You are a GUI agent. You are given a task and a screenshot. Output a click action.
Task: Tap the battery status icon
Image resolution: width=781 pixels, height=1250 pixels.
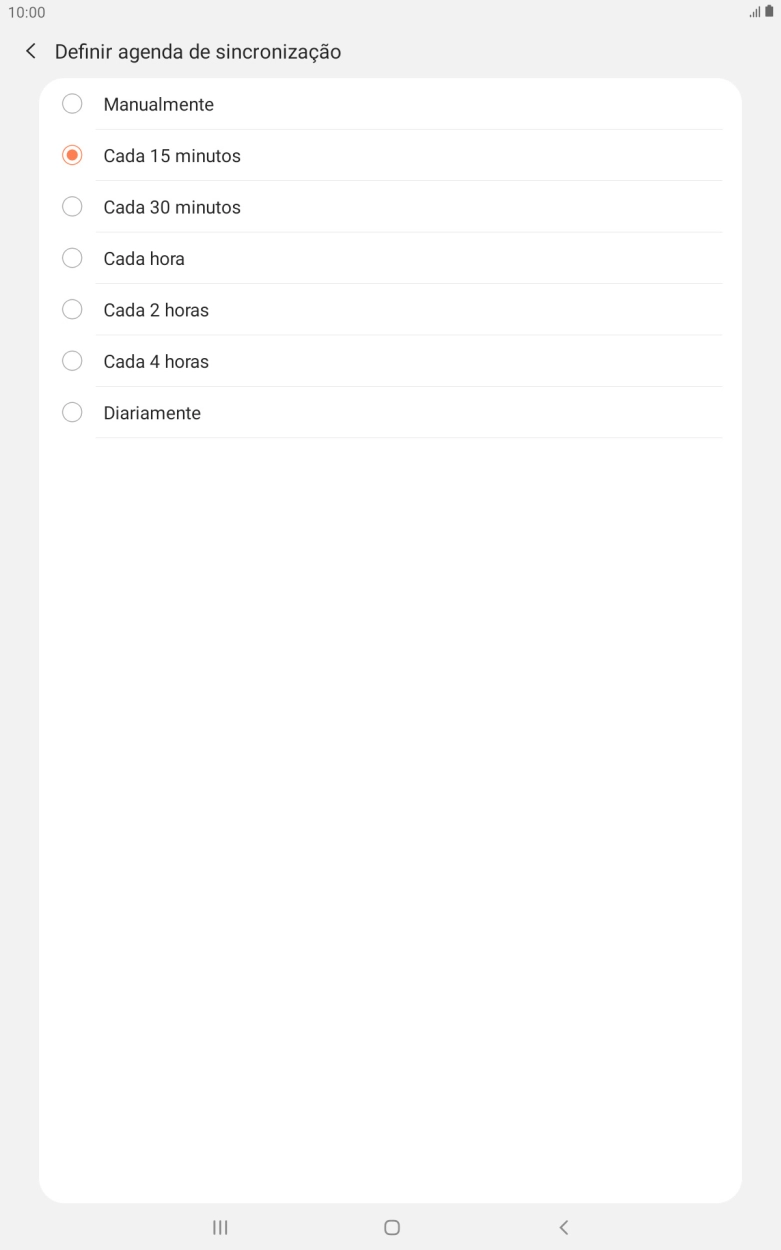(x=769, y=12)
